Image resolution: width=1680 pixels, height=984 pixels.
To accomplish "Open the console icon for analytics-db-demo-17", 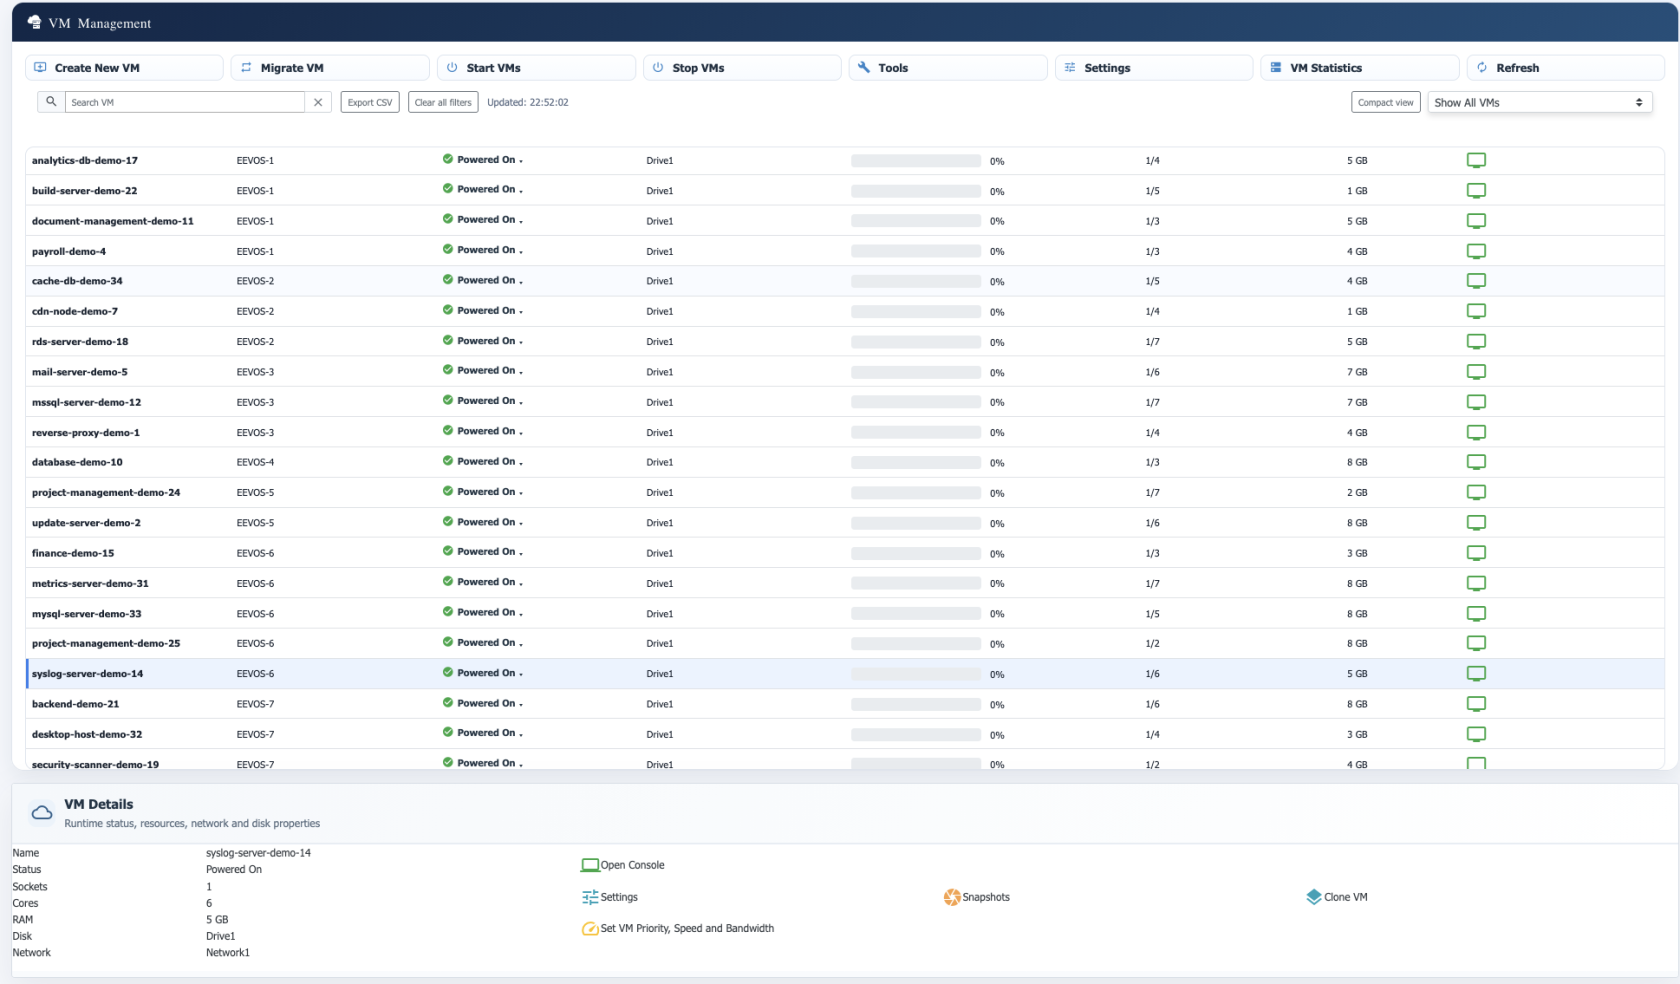I will pos(1477,160).
